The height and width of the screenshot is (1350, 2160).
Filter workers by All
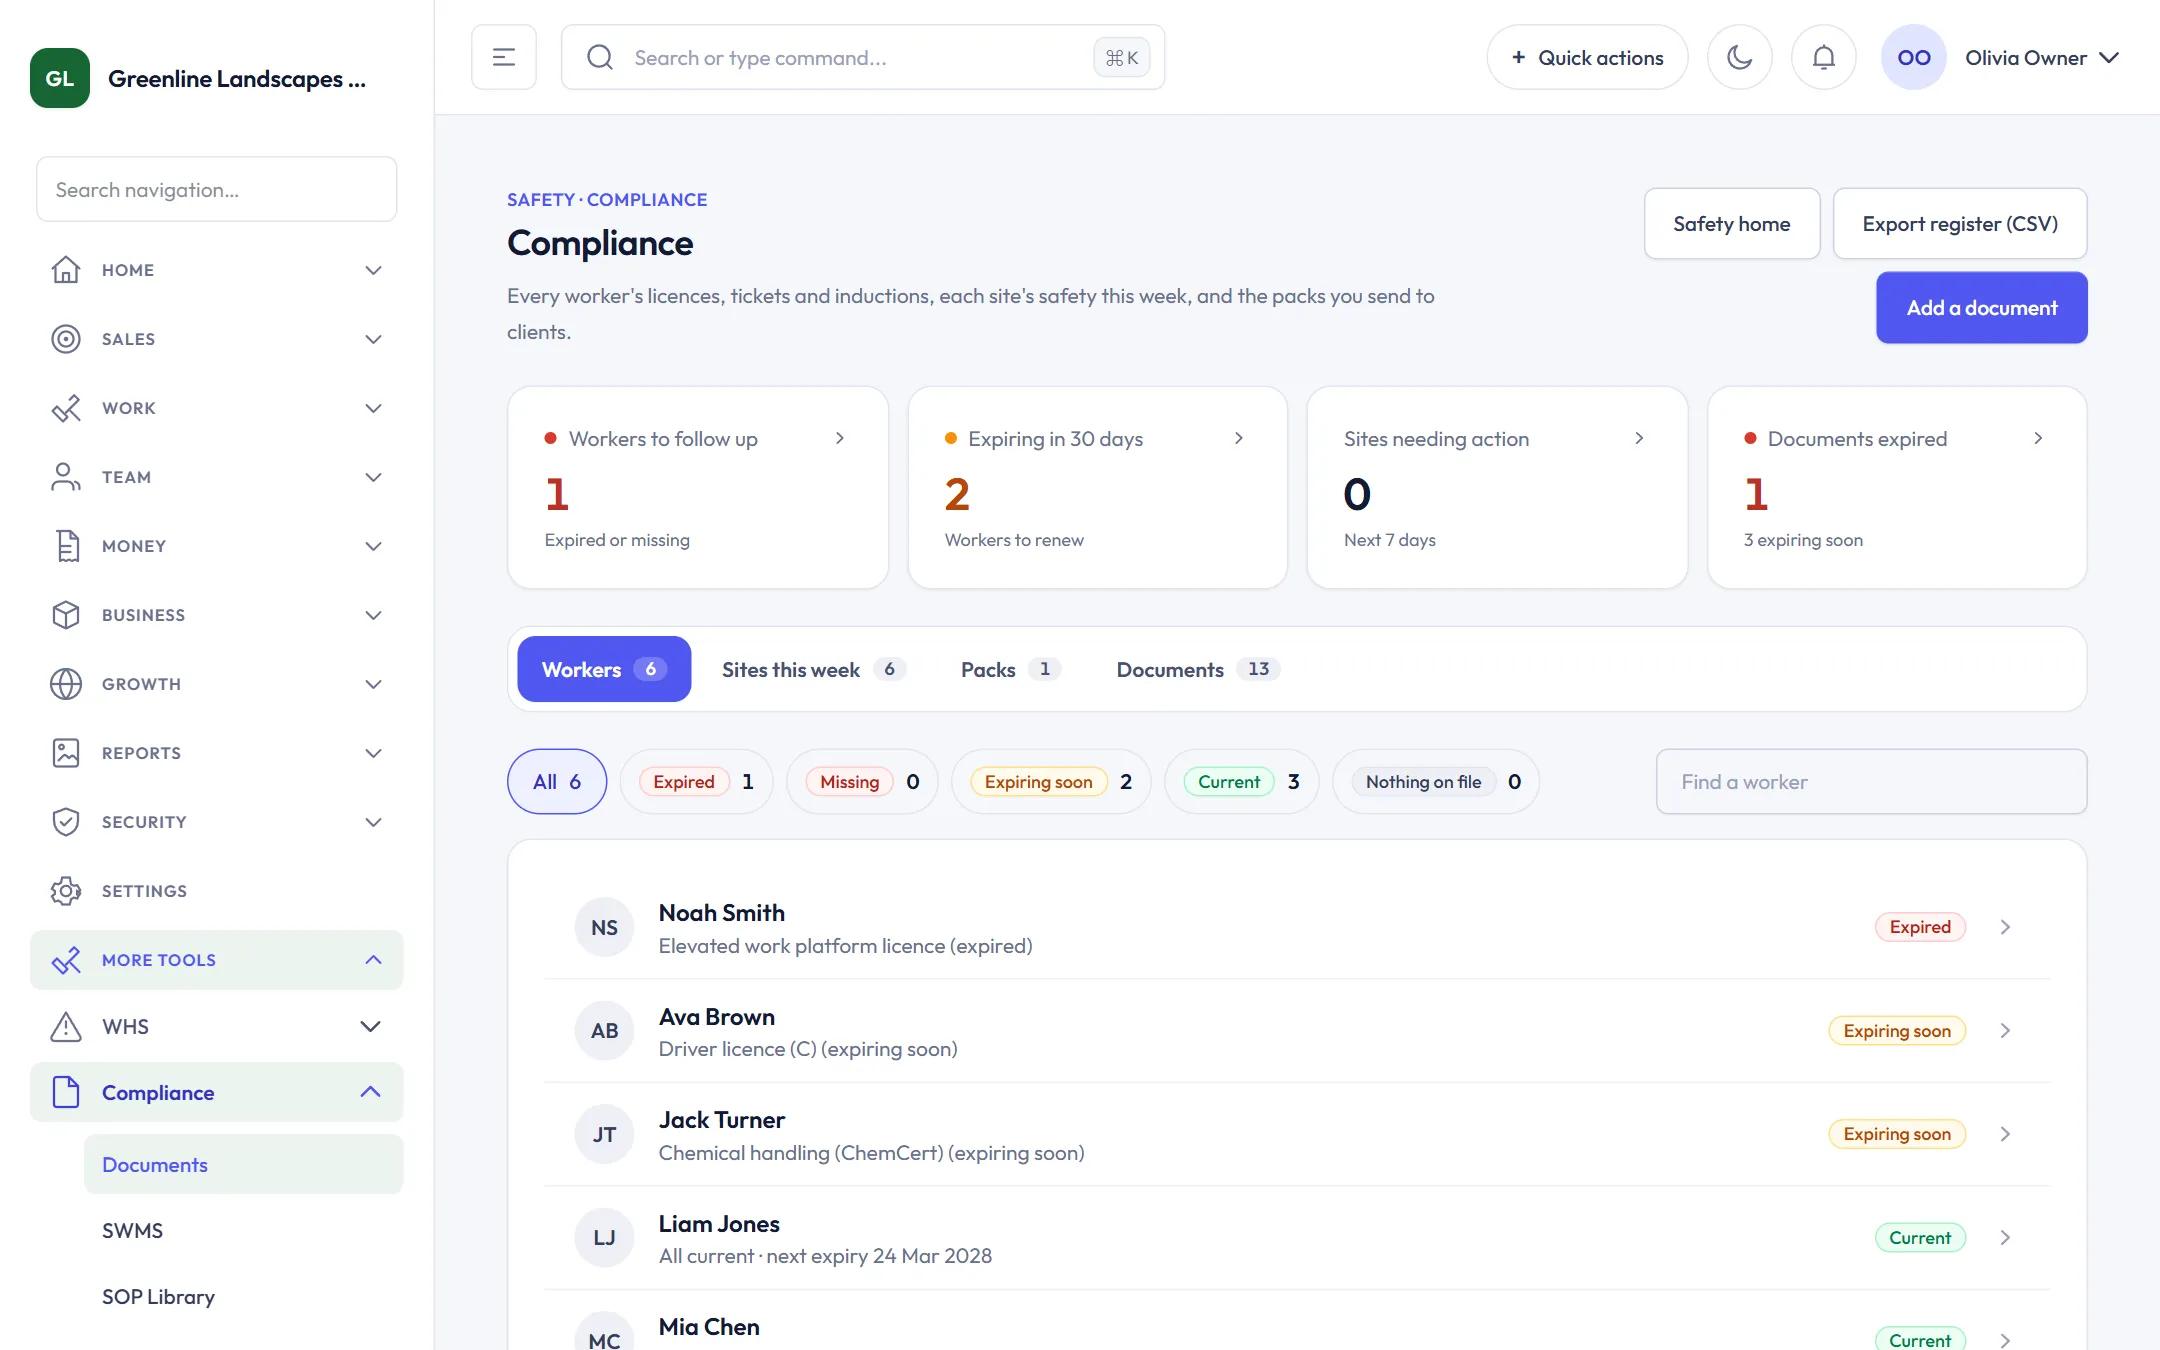557,781
